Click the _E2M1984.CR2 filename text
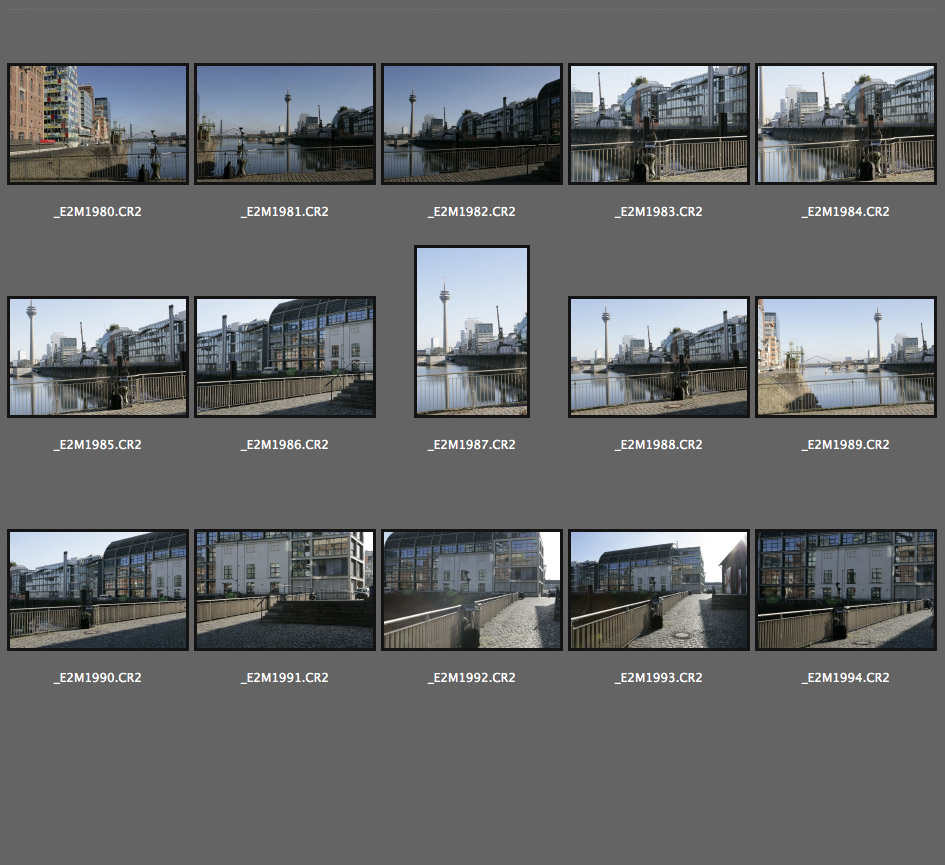Screen dimensions: 945x865 [x=846, y=212]
